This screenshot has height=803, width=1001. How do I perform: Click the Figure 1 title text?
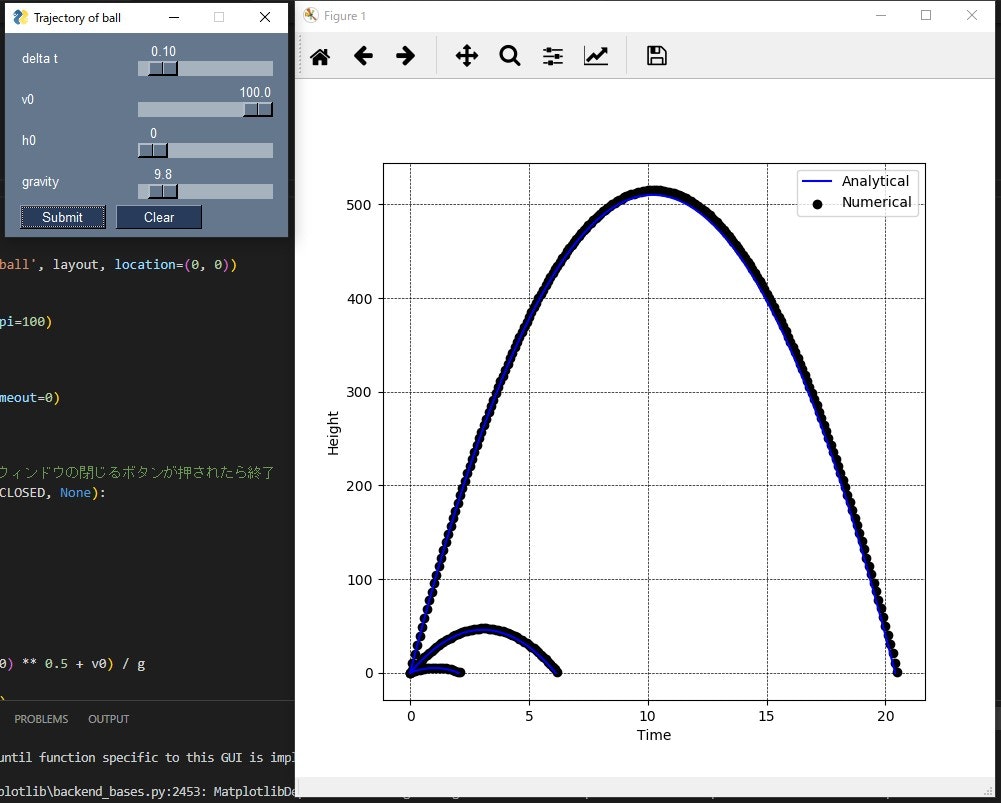[345, 16]
